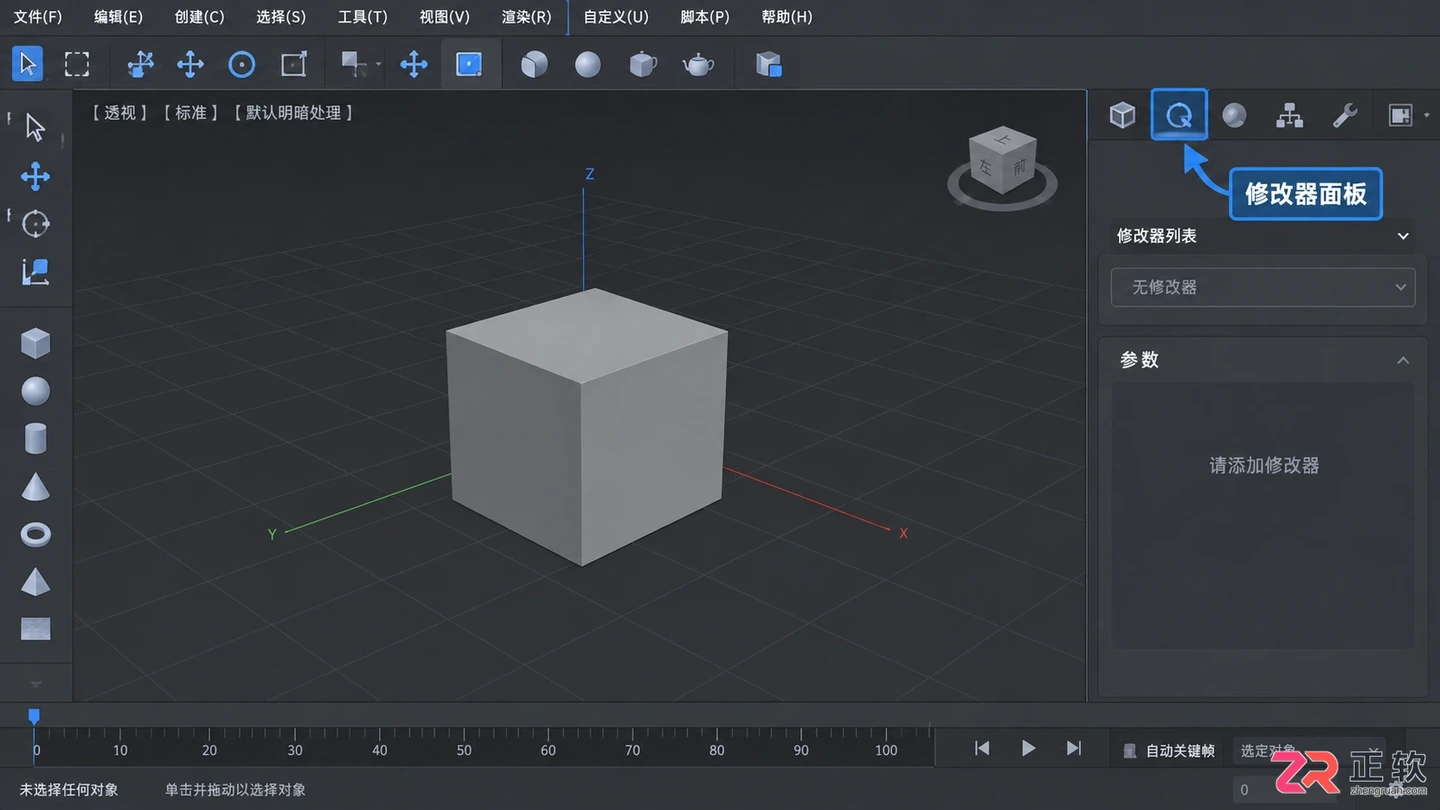Click the blue timeline slider marker at frame 0
The image size is (1440, 810).
34,716
